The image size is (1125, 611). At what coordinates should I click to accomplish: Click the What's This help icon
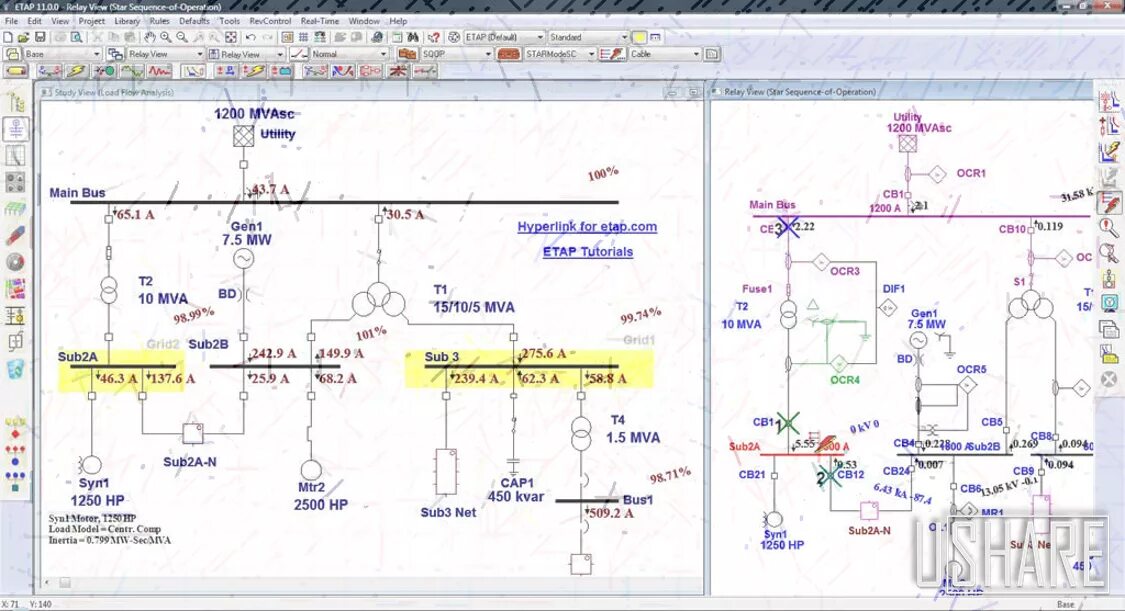pos(433,37)
